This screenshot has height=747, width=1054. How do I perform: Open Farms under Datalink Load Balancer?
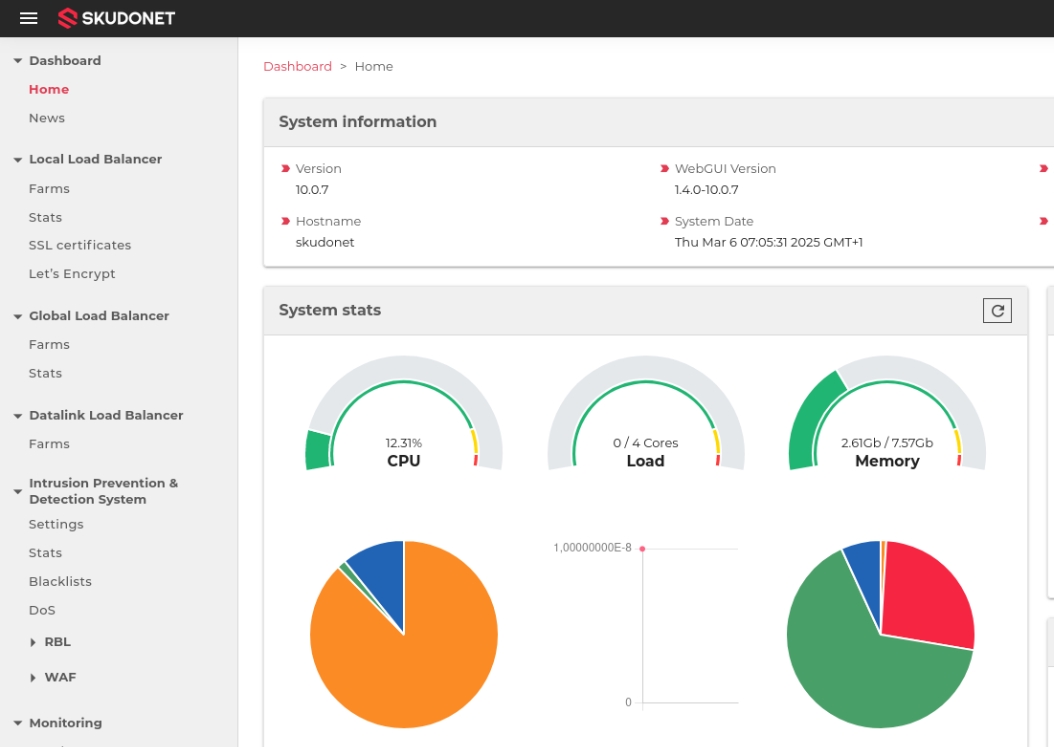49,444
